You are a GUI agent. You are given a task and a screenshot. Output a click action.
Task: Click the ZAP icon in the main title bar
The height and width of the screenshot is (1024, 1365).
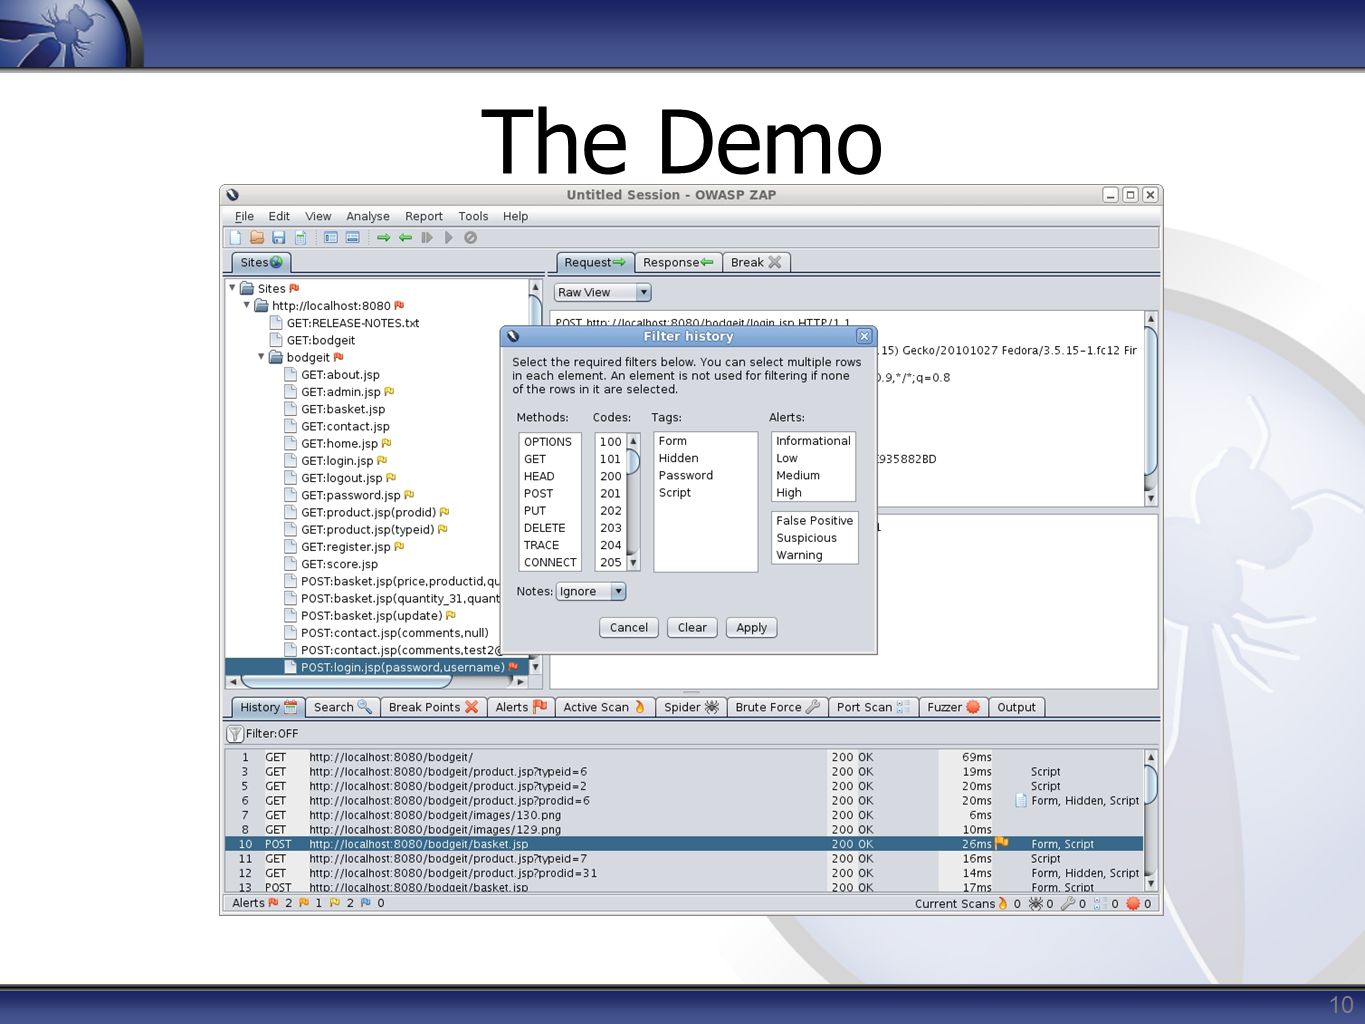[233, 195]
